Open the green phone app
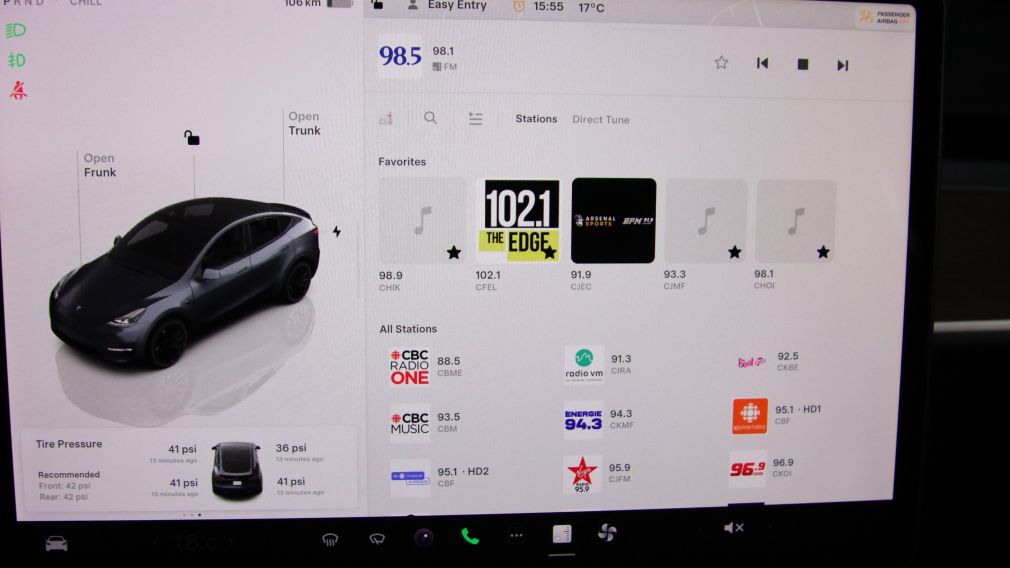The height and width of the screenshot is (568, 1010). tap(470, 536)
